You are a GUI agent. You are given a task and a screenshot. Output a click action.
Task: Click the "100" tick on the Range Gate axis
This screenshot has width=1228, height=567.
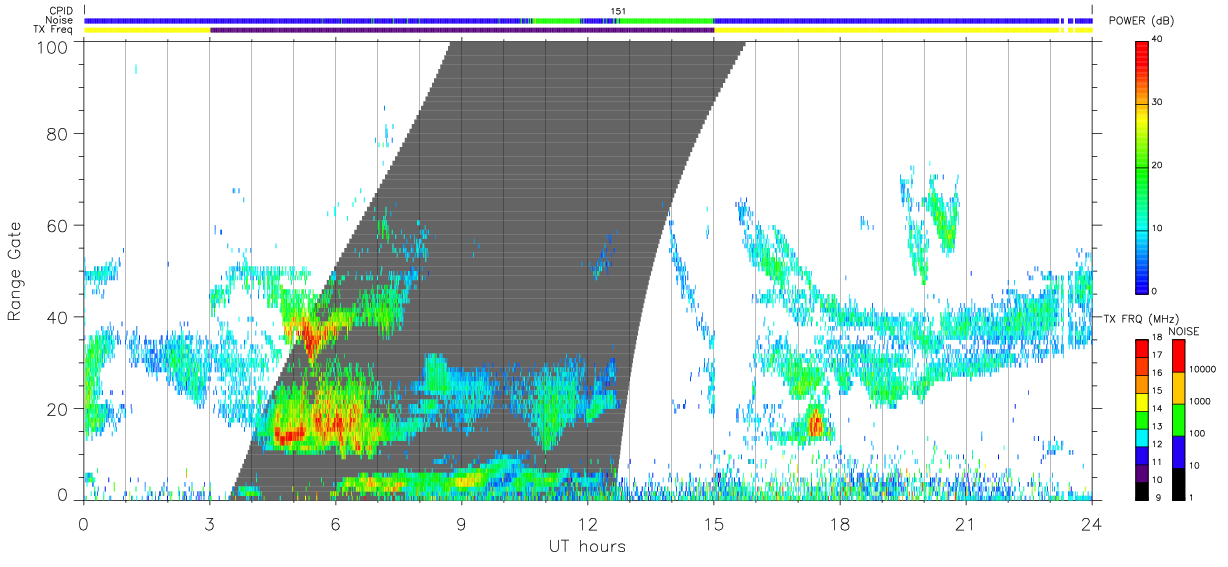55,47
